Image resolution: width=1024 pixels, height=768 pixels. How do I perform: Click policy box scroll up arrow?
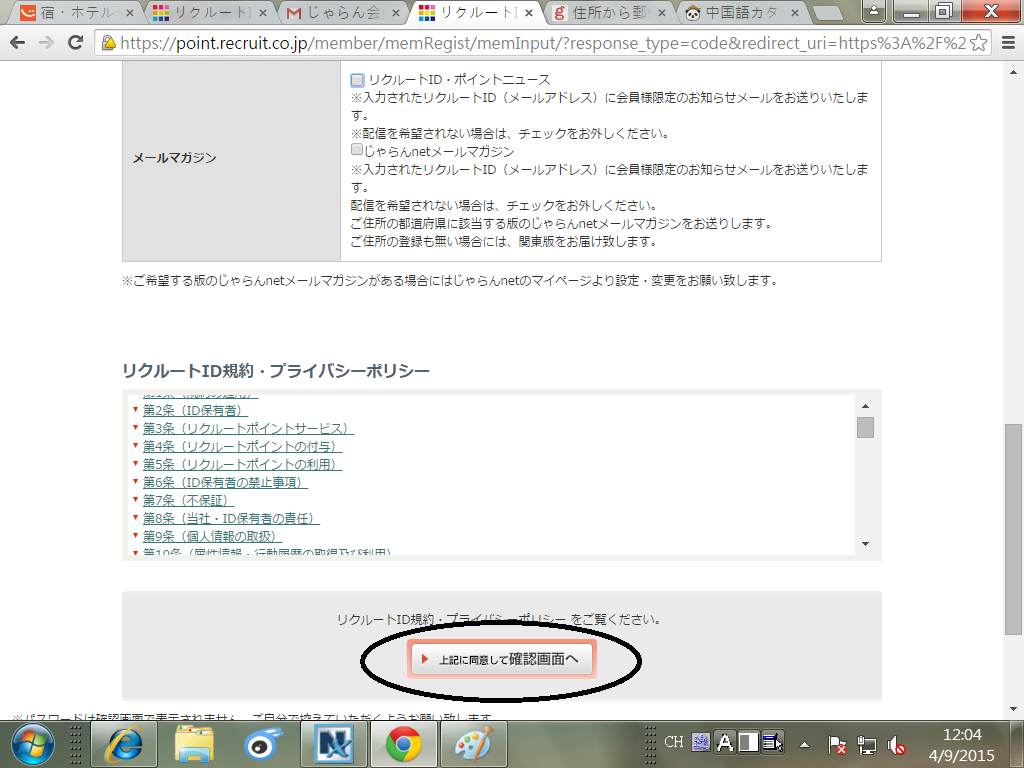pos(865,406)
